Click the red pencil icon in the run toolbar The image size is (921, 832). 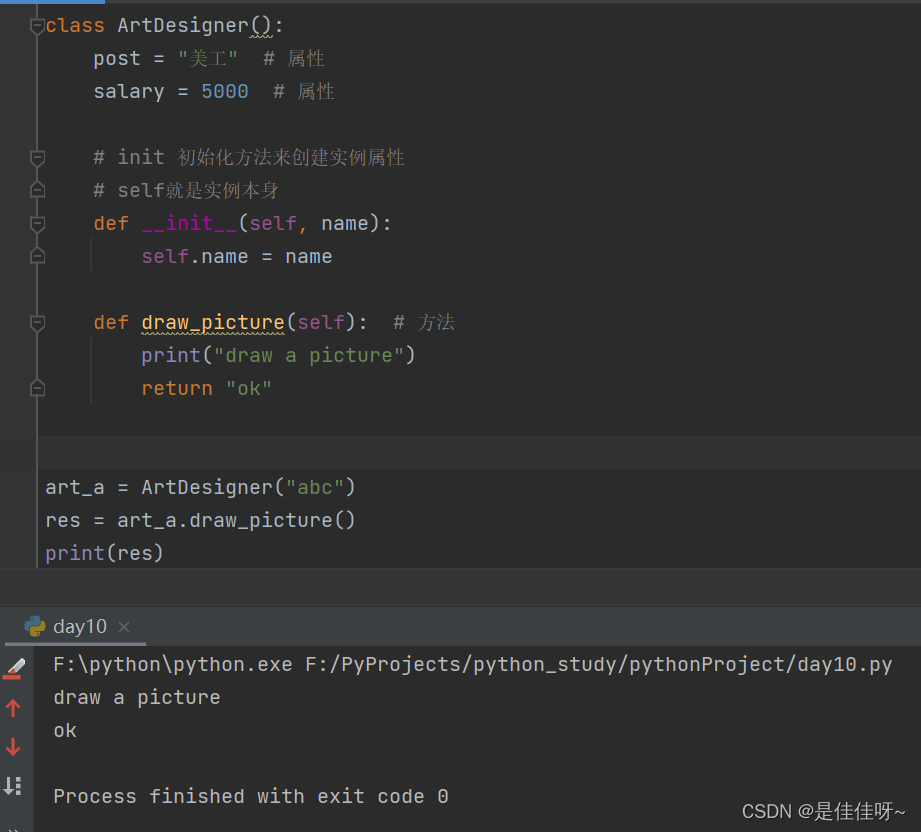14,669
